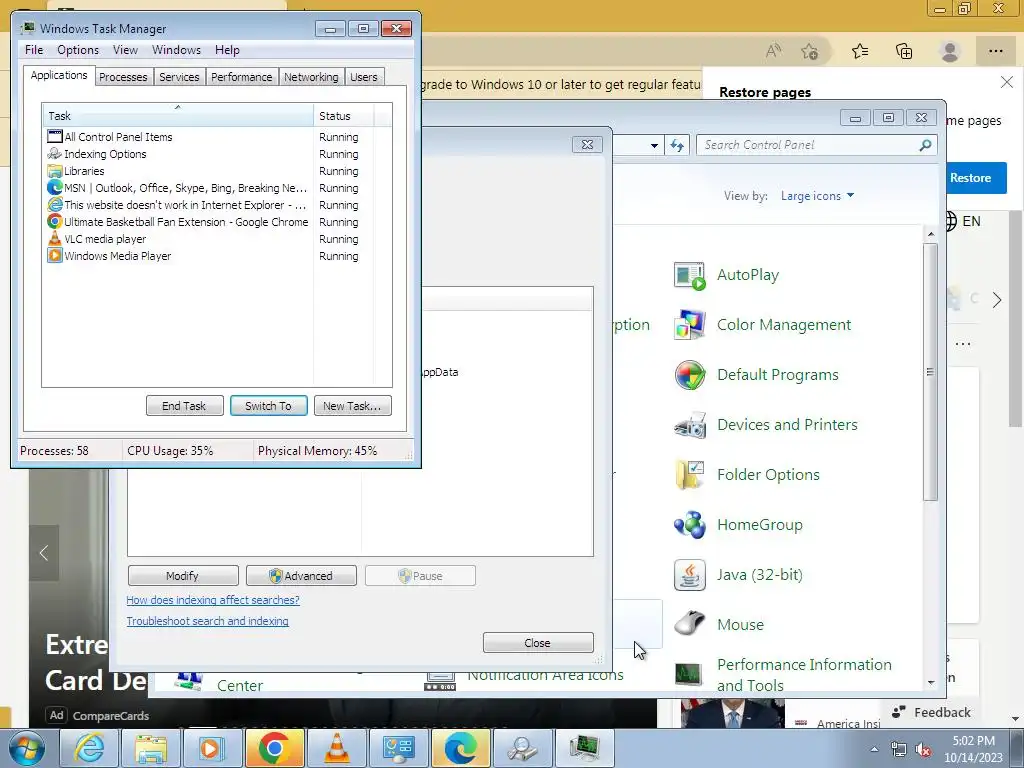The image size is (1024, 768).
Task: Click Control Panel vertical scrollbar thumb
Action: [930, 372]
